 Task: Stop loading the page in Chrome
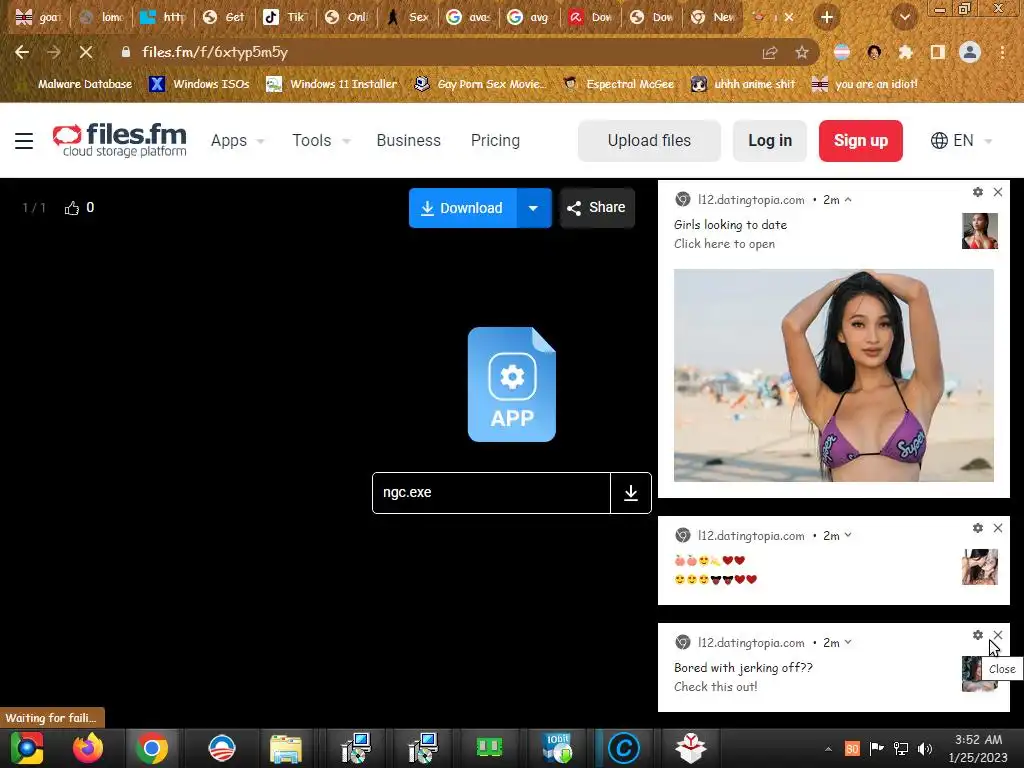[86, 52]
